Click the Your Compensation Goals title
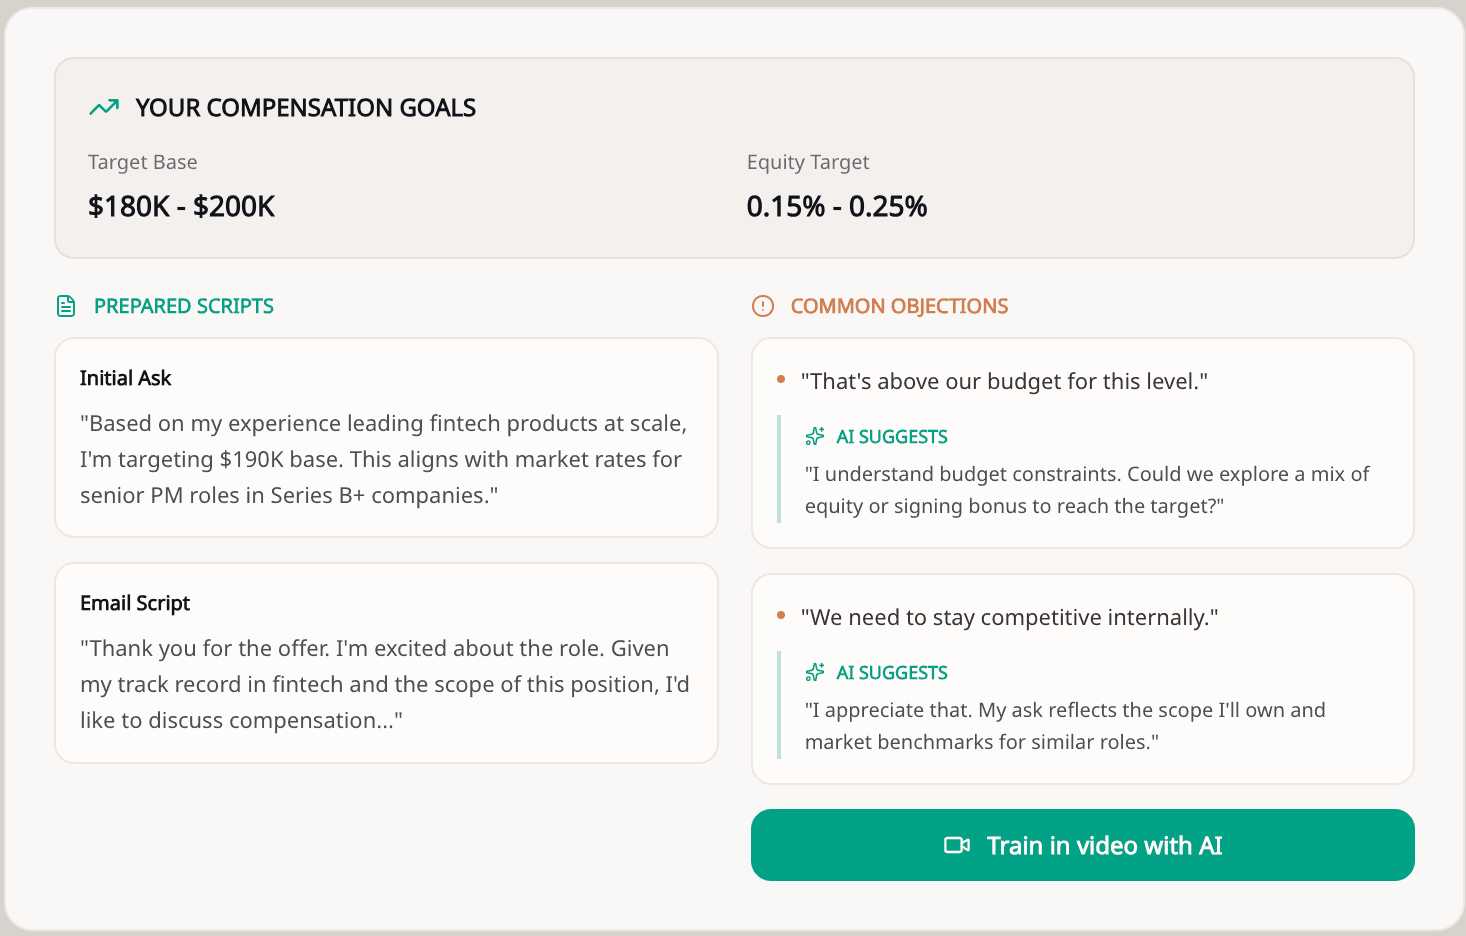The image size is (1466, 936). [x=305, y=107]
